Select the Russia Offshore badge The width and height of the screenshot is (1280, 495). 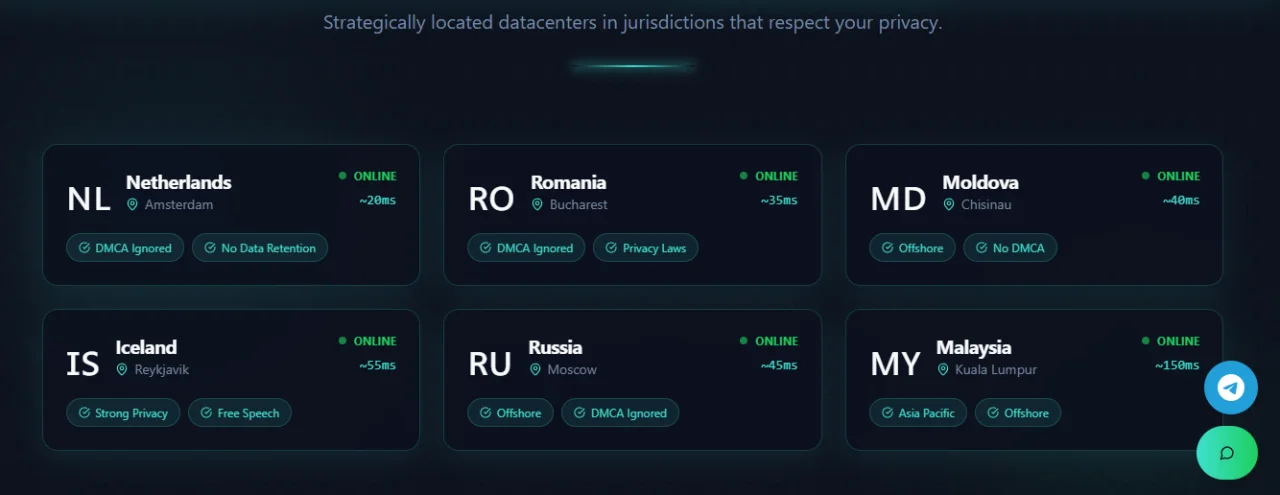[510, 413]
